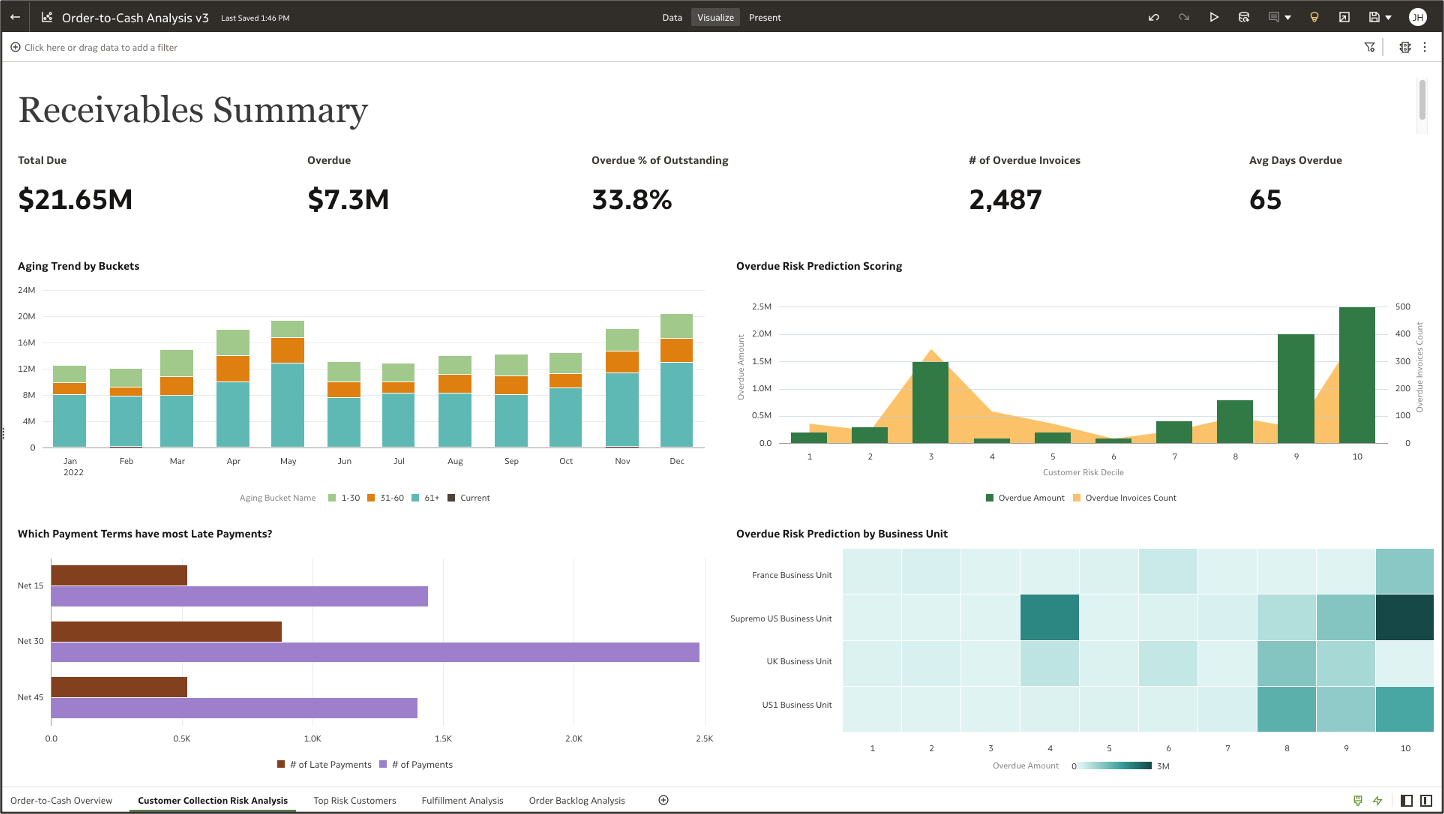The image size is (1444, 814).
Task: Expand the notes/comments dropdown arrow
Action: [1288, 17]
